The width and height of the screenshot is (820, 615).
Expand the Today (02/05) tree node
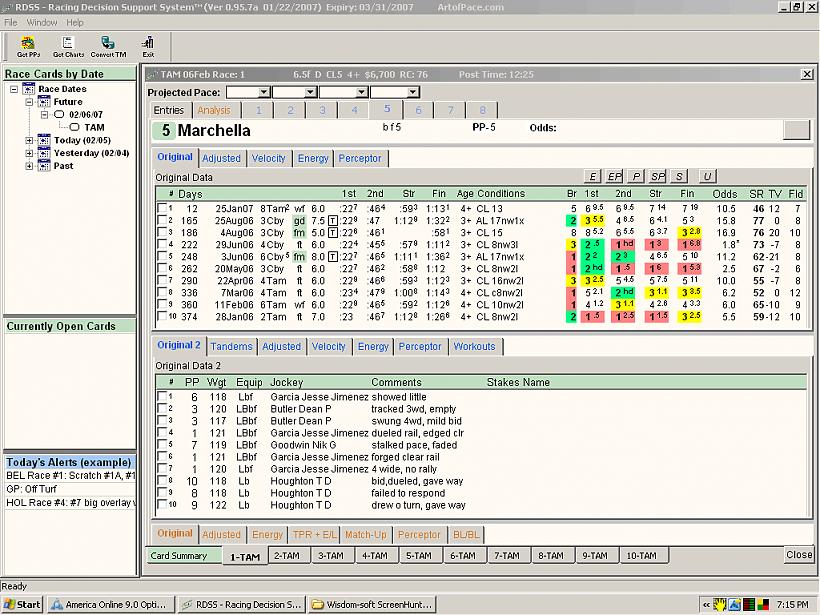(x=29, y=140)
